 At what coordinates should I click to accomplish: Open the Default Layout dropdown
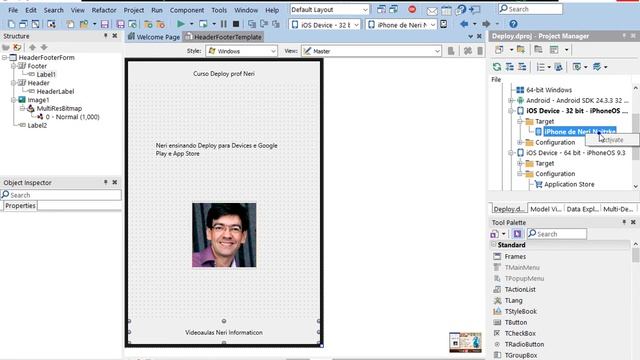pos(365,9)
